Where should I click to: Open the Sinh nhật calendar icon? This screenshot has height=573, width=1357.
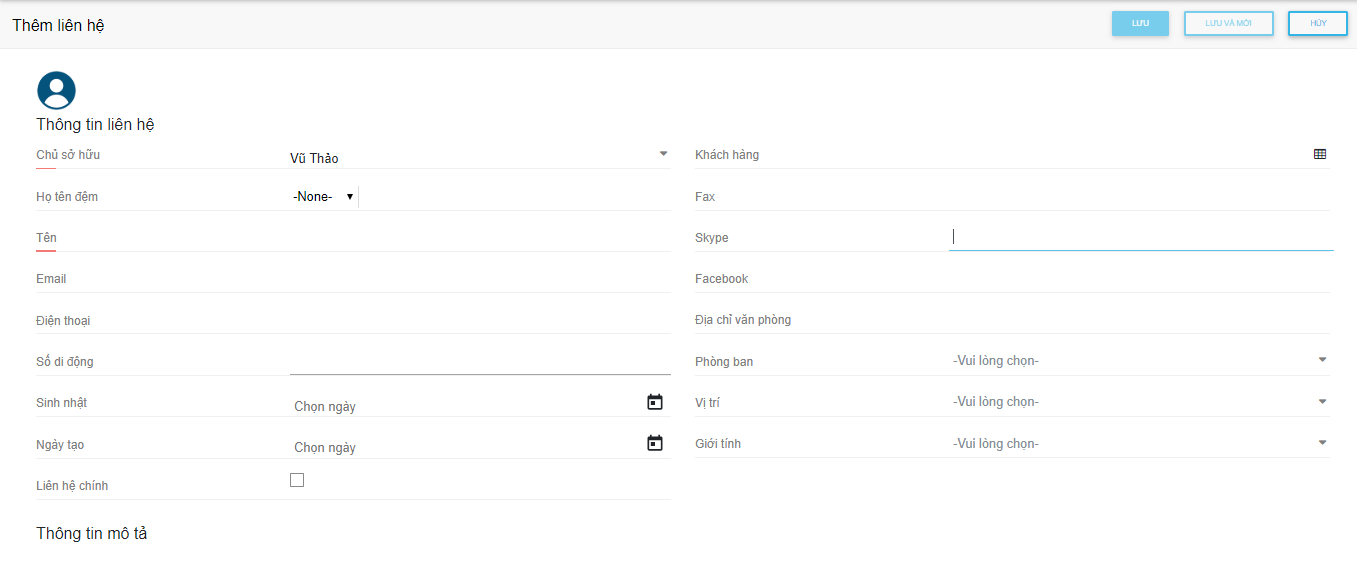(x=655, y=402)
